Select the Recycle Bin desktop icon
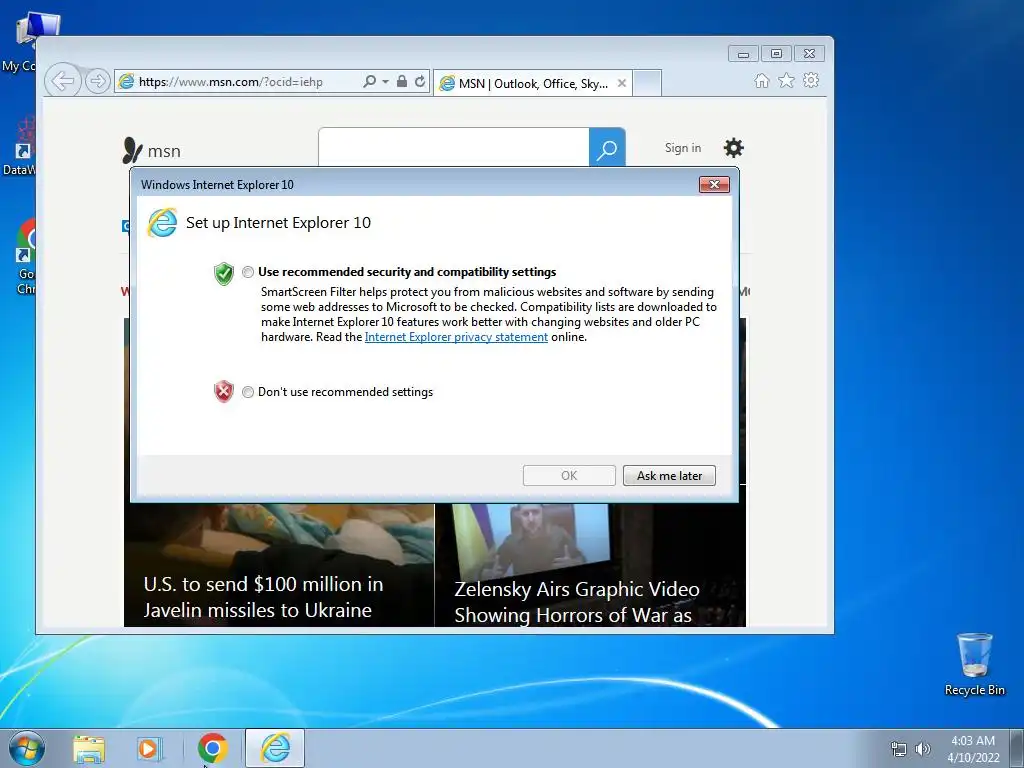1024x768 pixels. tap(974, 664)
